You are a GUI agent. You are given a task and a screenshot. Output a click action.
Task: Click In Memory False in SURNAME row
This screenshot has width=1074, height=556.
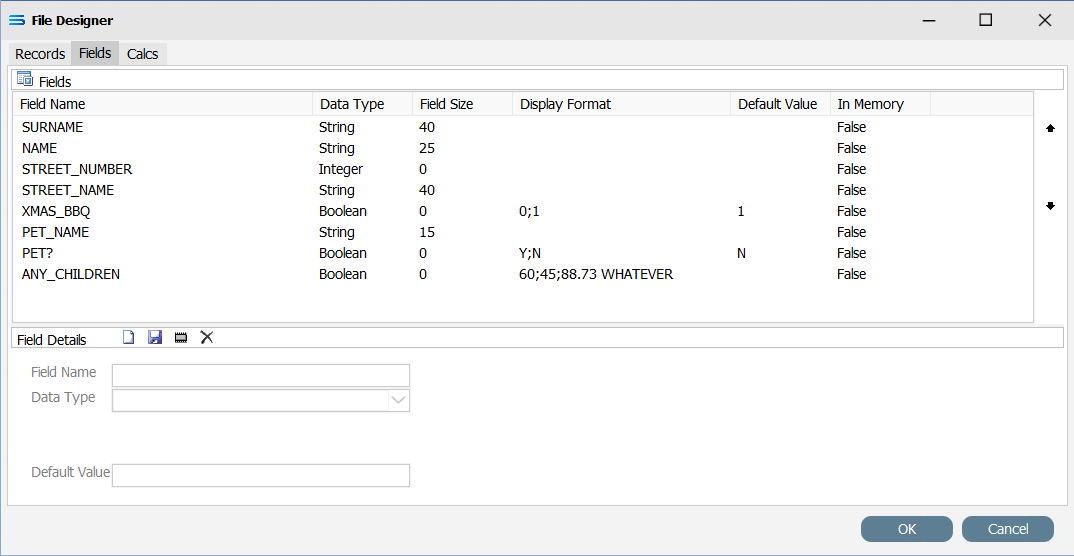(851, 127)
